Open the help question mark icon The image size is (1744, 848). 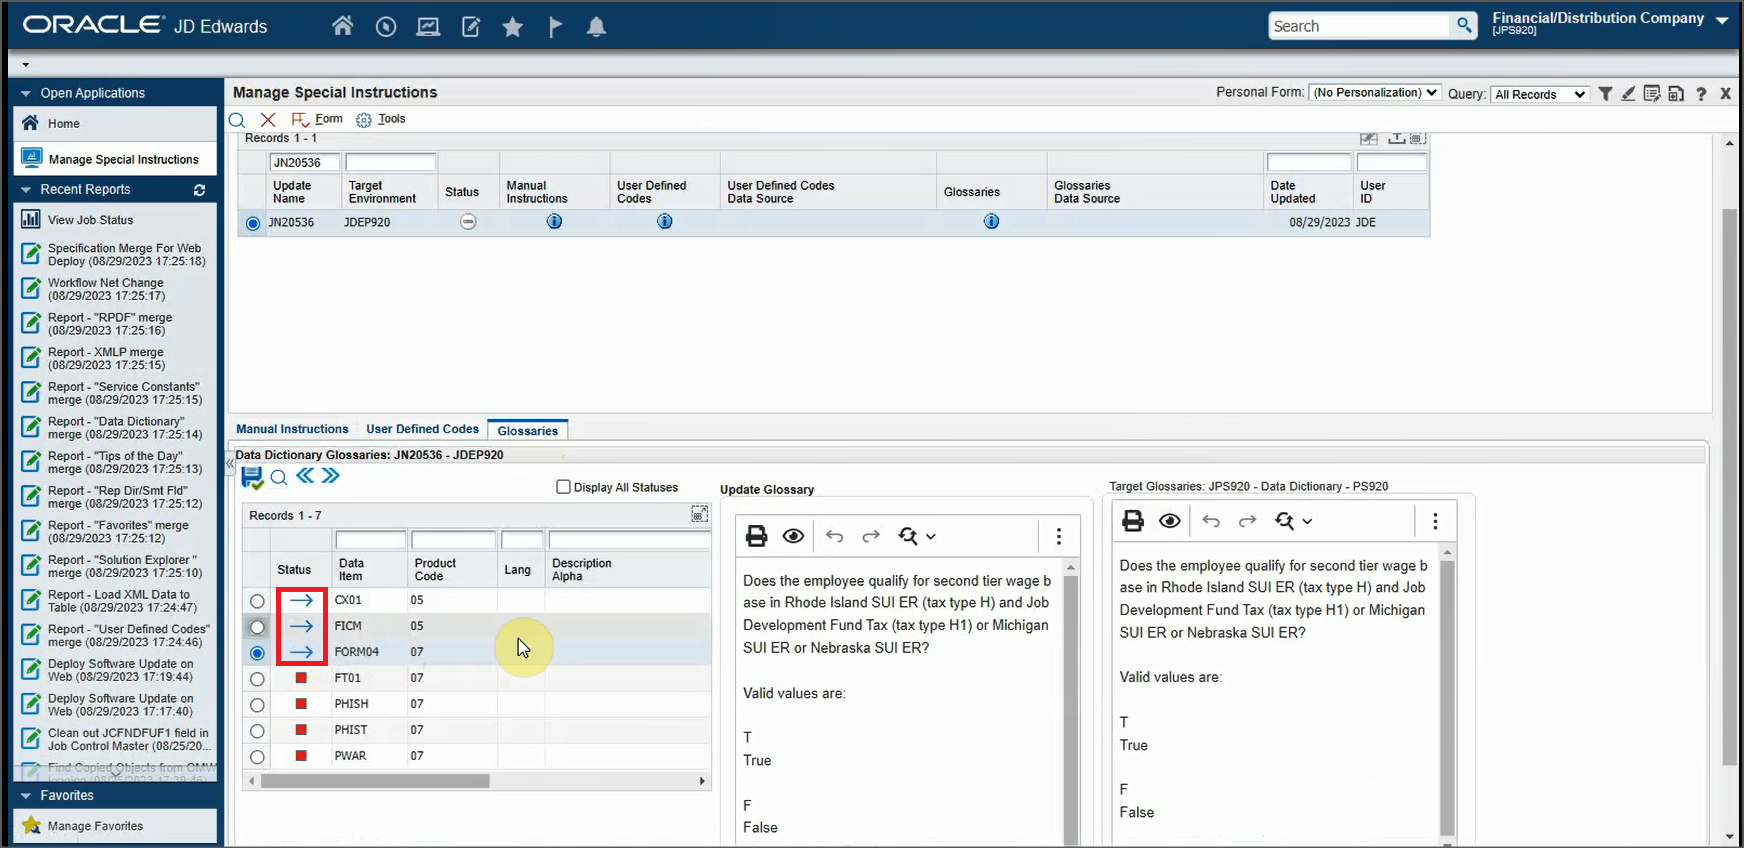1701,94
